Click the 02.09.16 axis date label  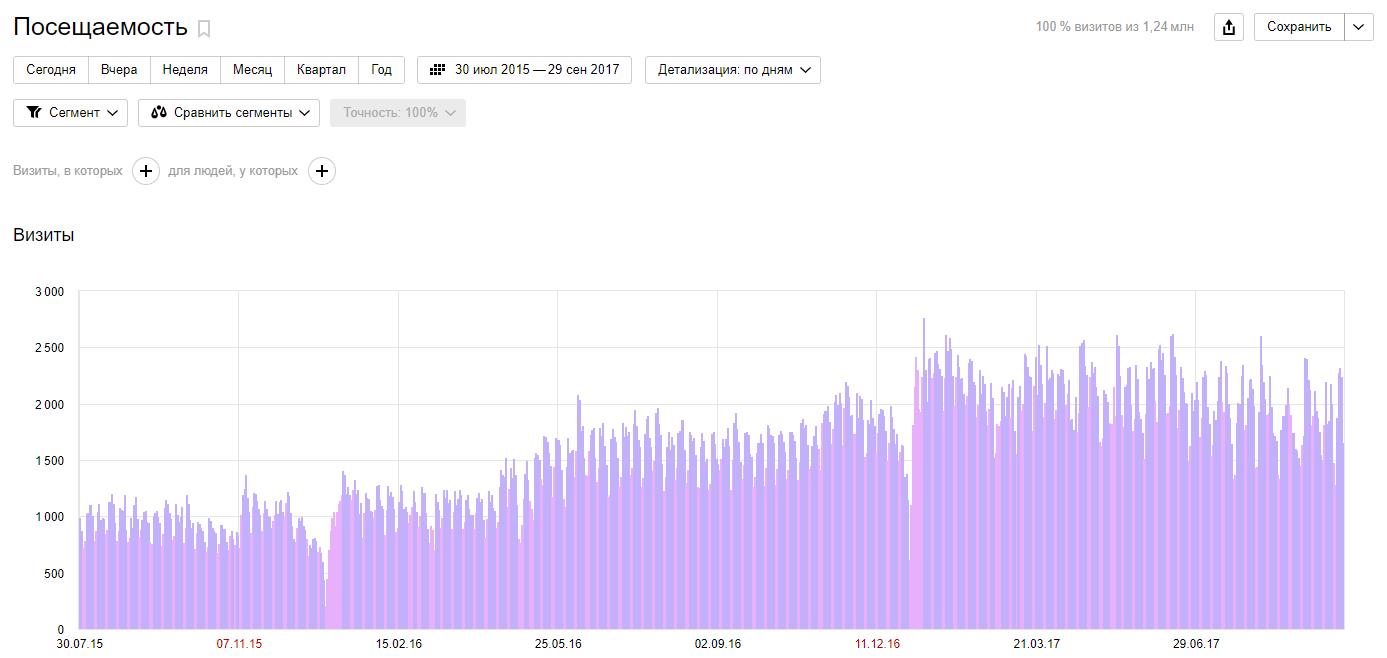pyautogui.click(x=718, y=644)
